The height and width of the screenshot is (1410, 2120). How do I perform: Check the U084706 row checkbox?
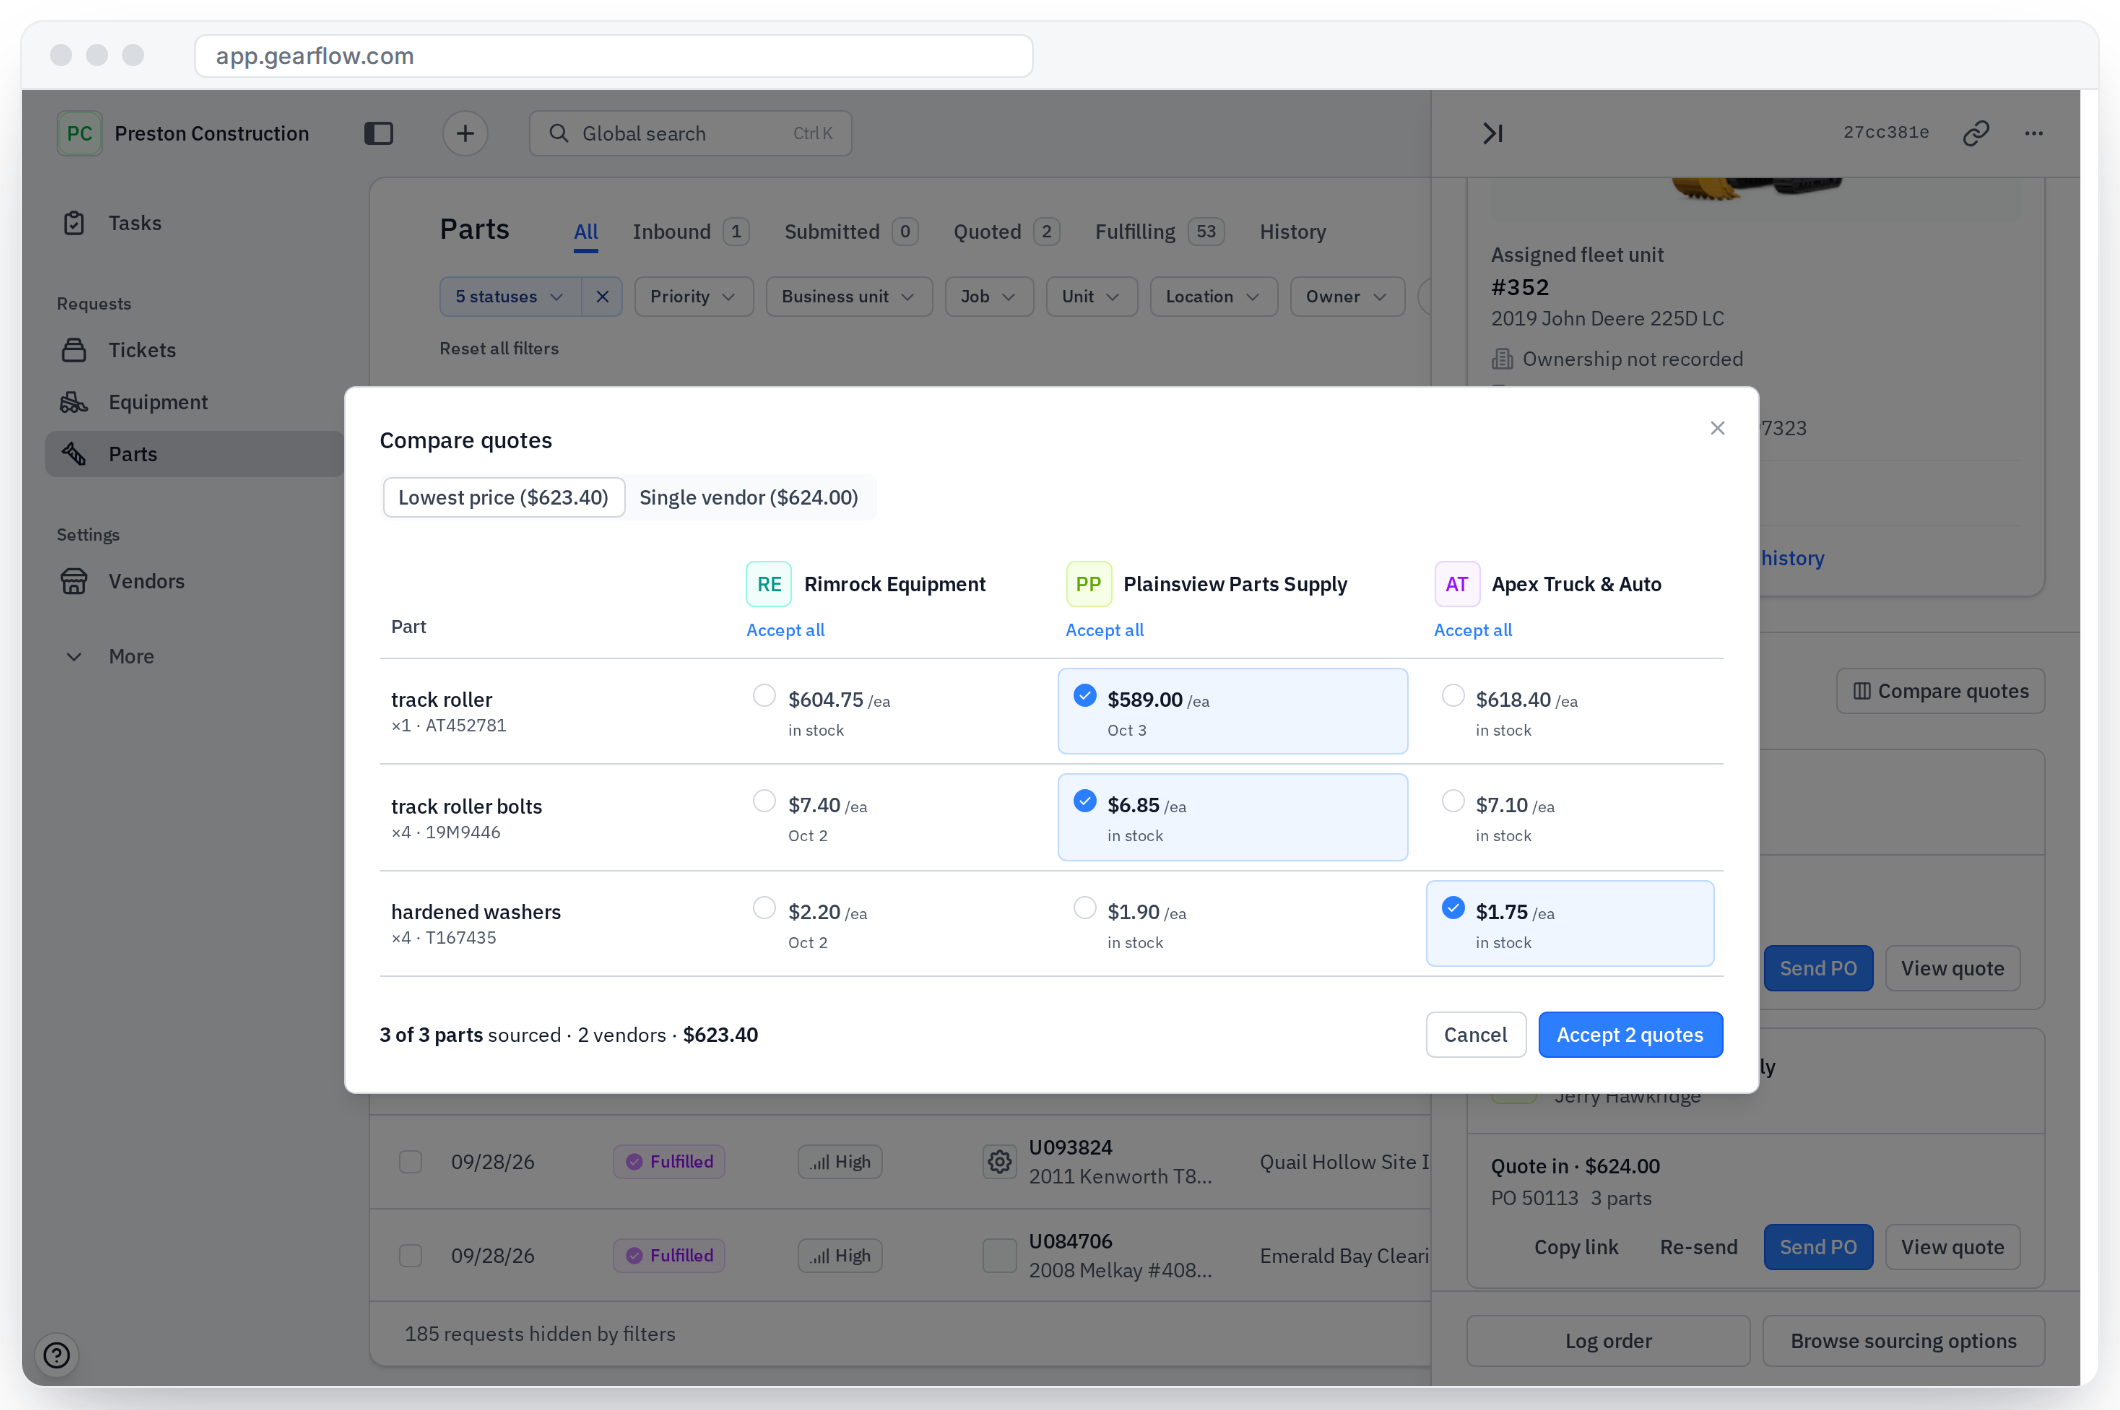410,1256
